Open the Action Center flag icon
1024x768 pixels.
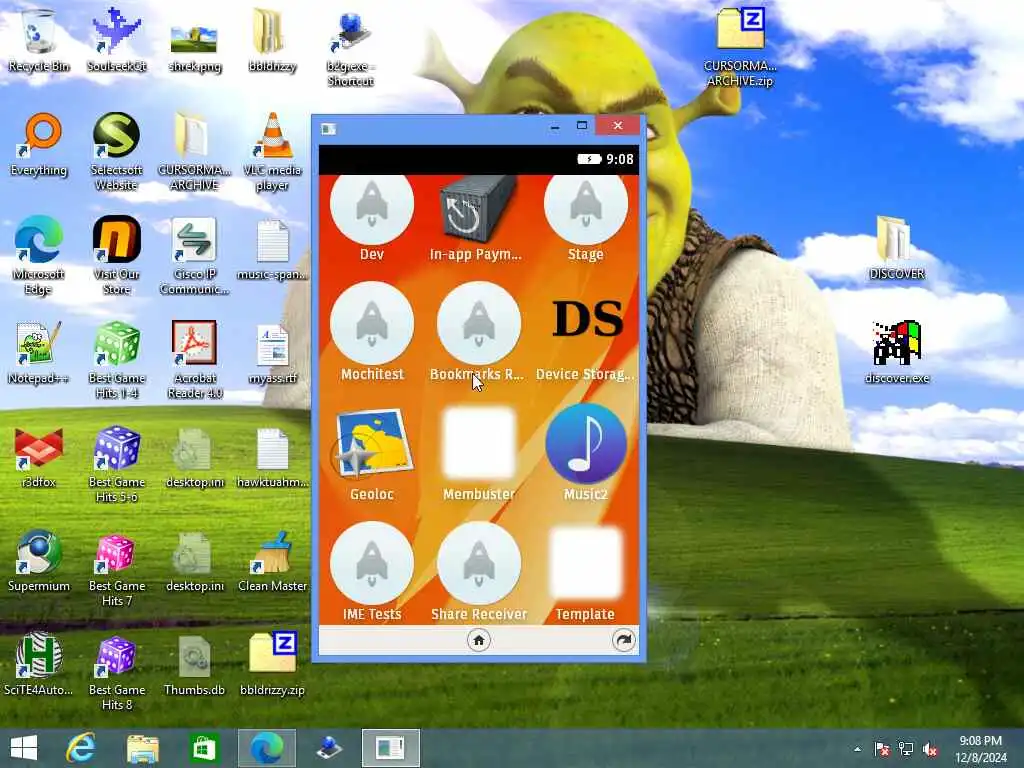click(882, 749)
